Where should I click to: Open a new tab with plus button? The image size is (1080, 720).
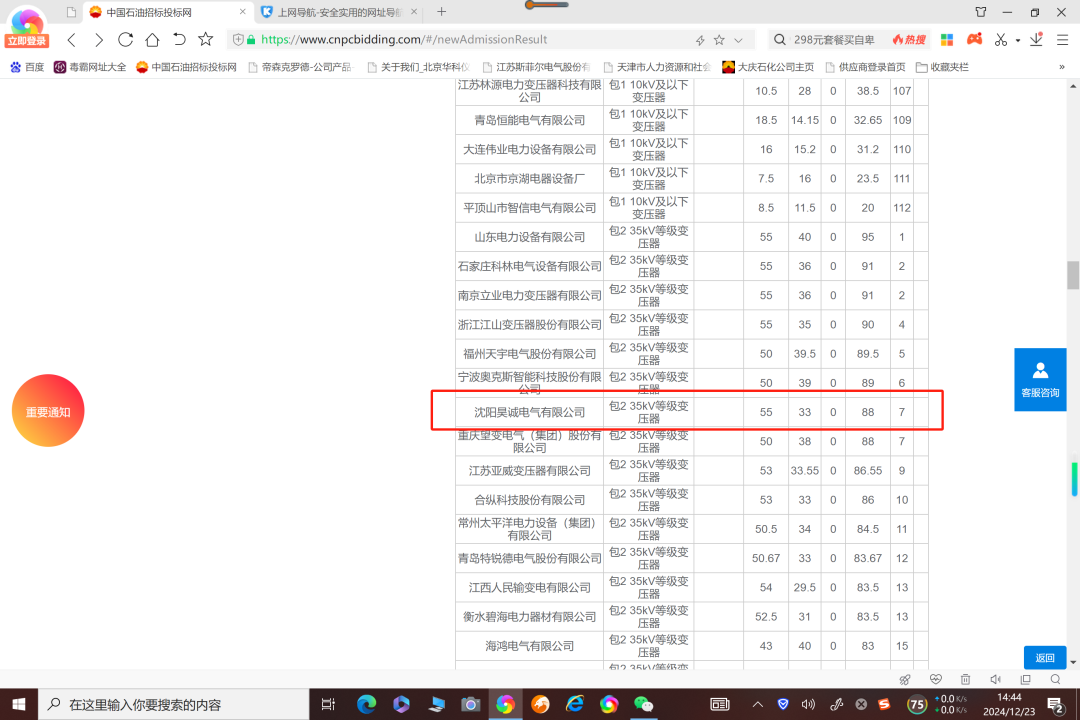[442, 12]
